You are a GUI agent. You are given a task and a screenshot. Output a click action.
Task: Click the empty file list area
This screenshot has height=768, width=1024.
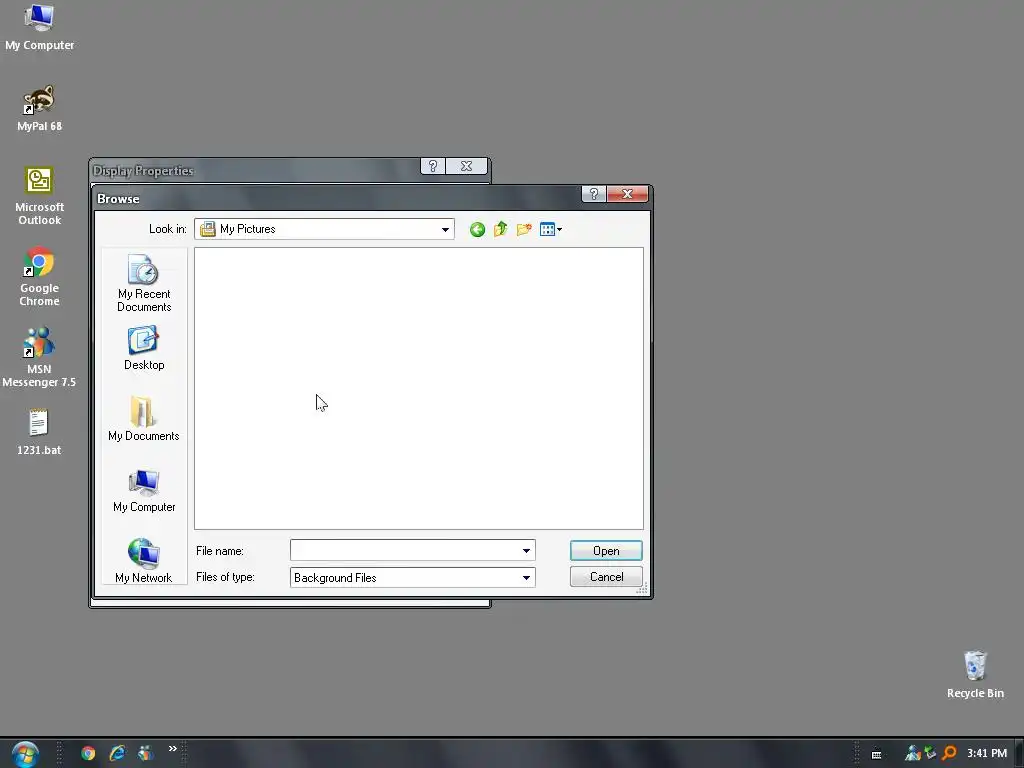click(x=419, y=388)
